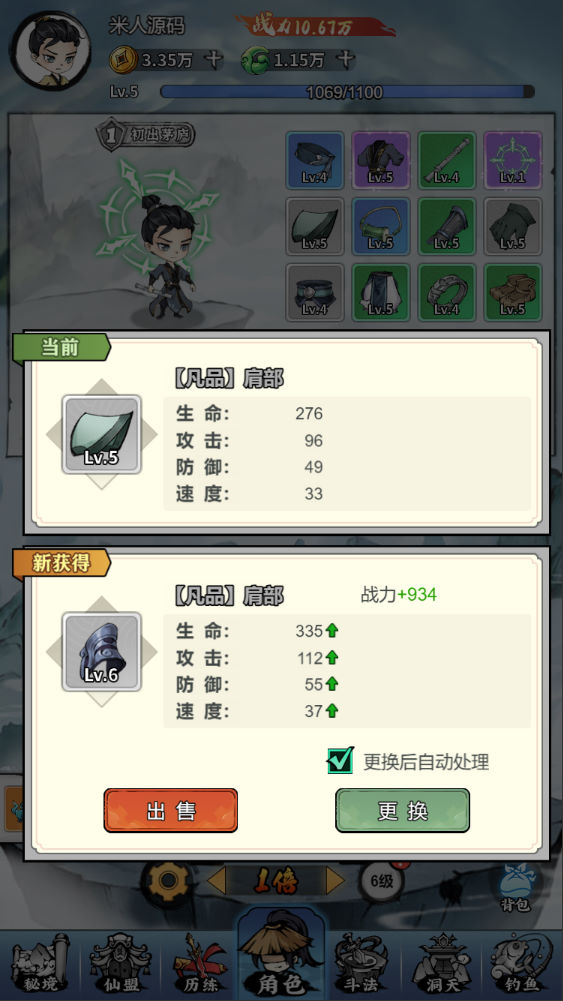Tap the player avatar portrait
The width and height of the screenshot is (563, 1001).
click(52, 51)
